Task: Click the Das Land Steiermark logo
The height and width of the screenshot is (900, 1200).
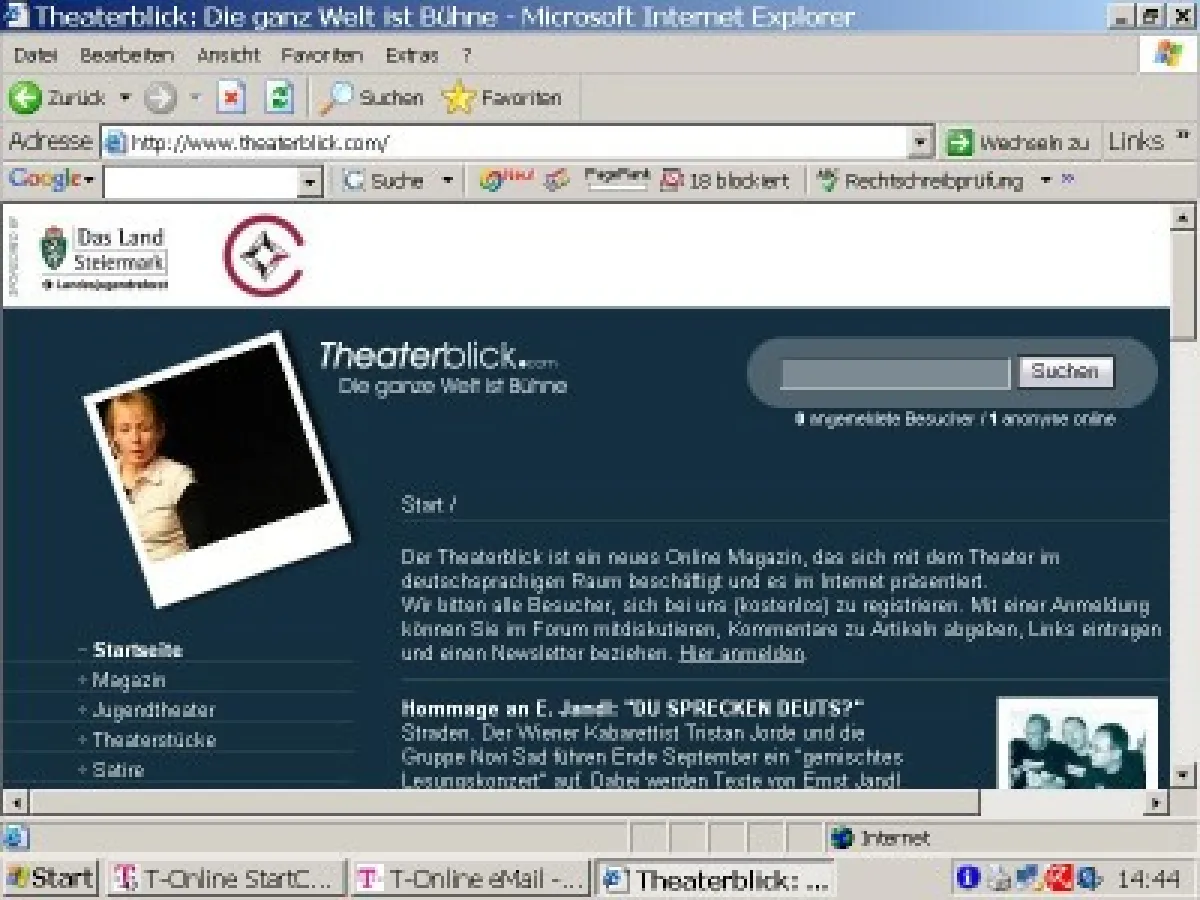Action: 104,257
